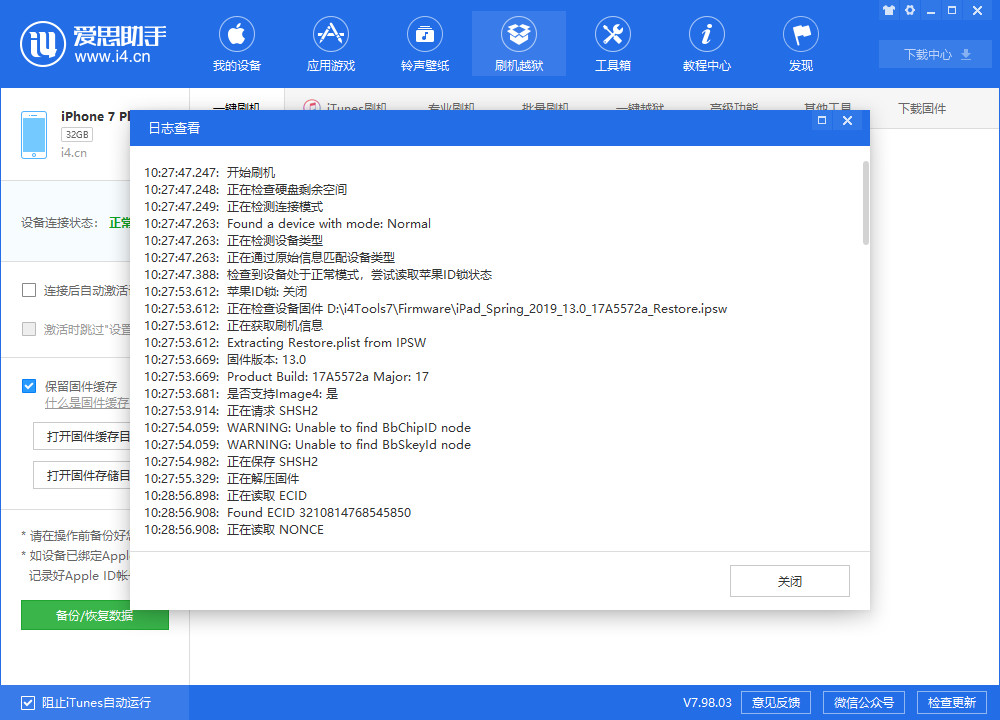Open 铃声壁纸 ringtones and wallpapers section
This screenshot has height=720, width=1000.
tap(425, 44)
